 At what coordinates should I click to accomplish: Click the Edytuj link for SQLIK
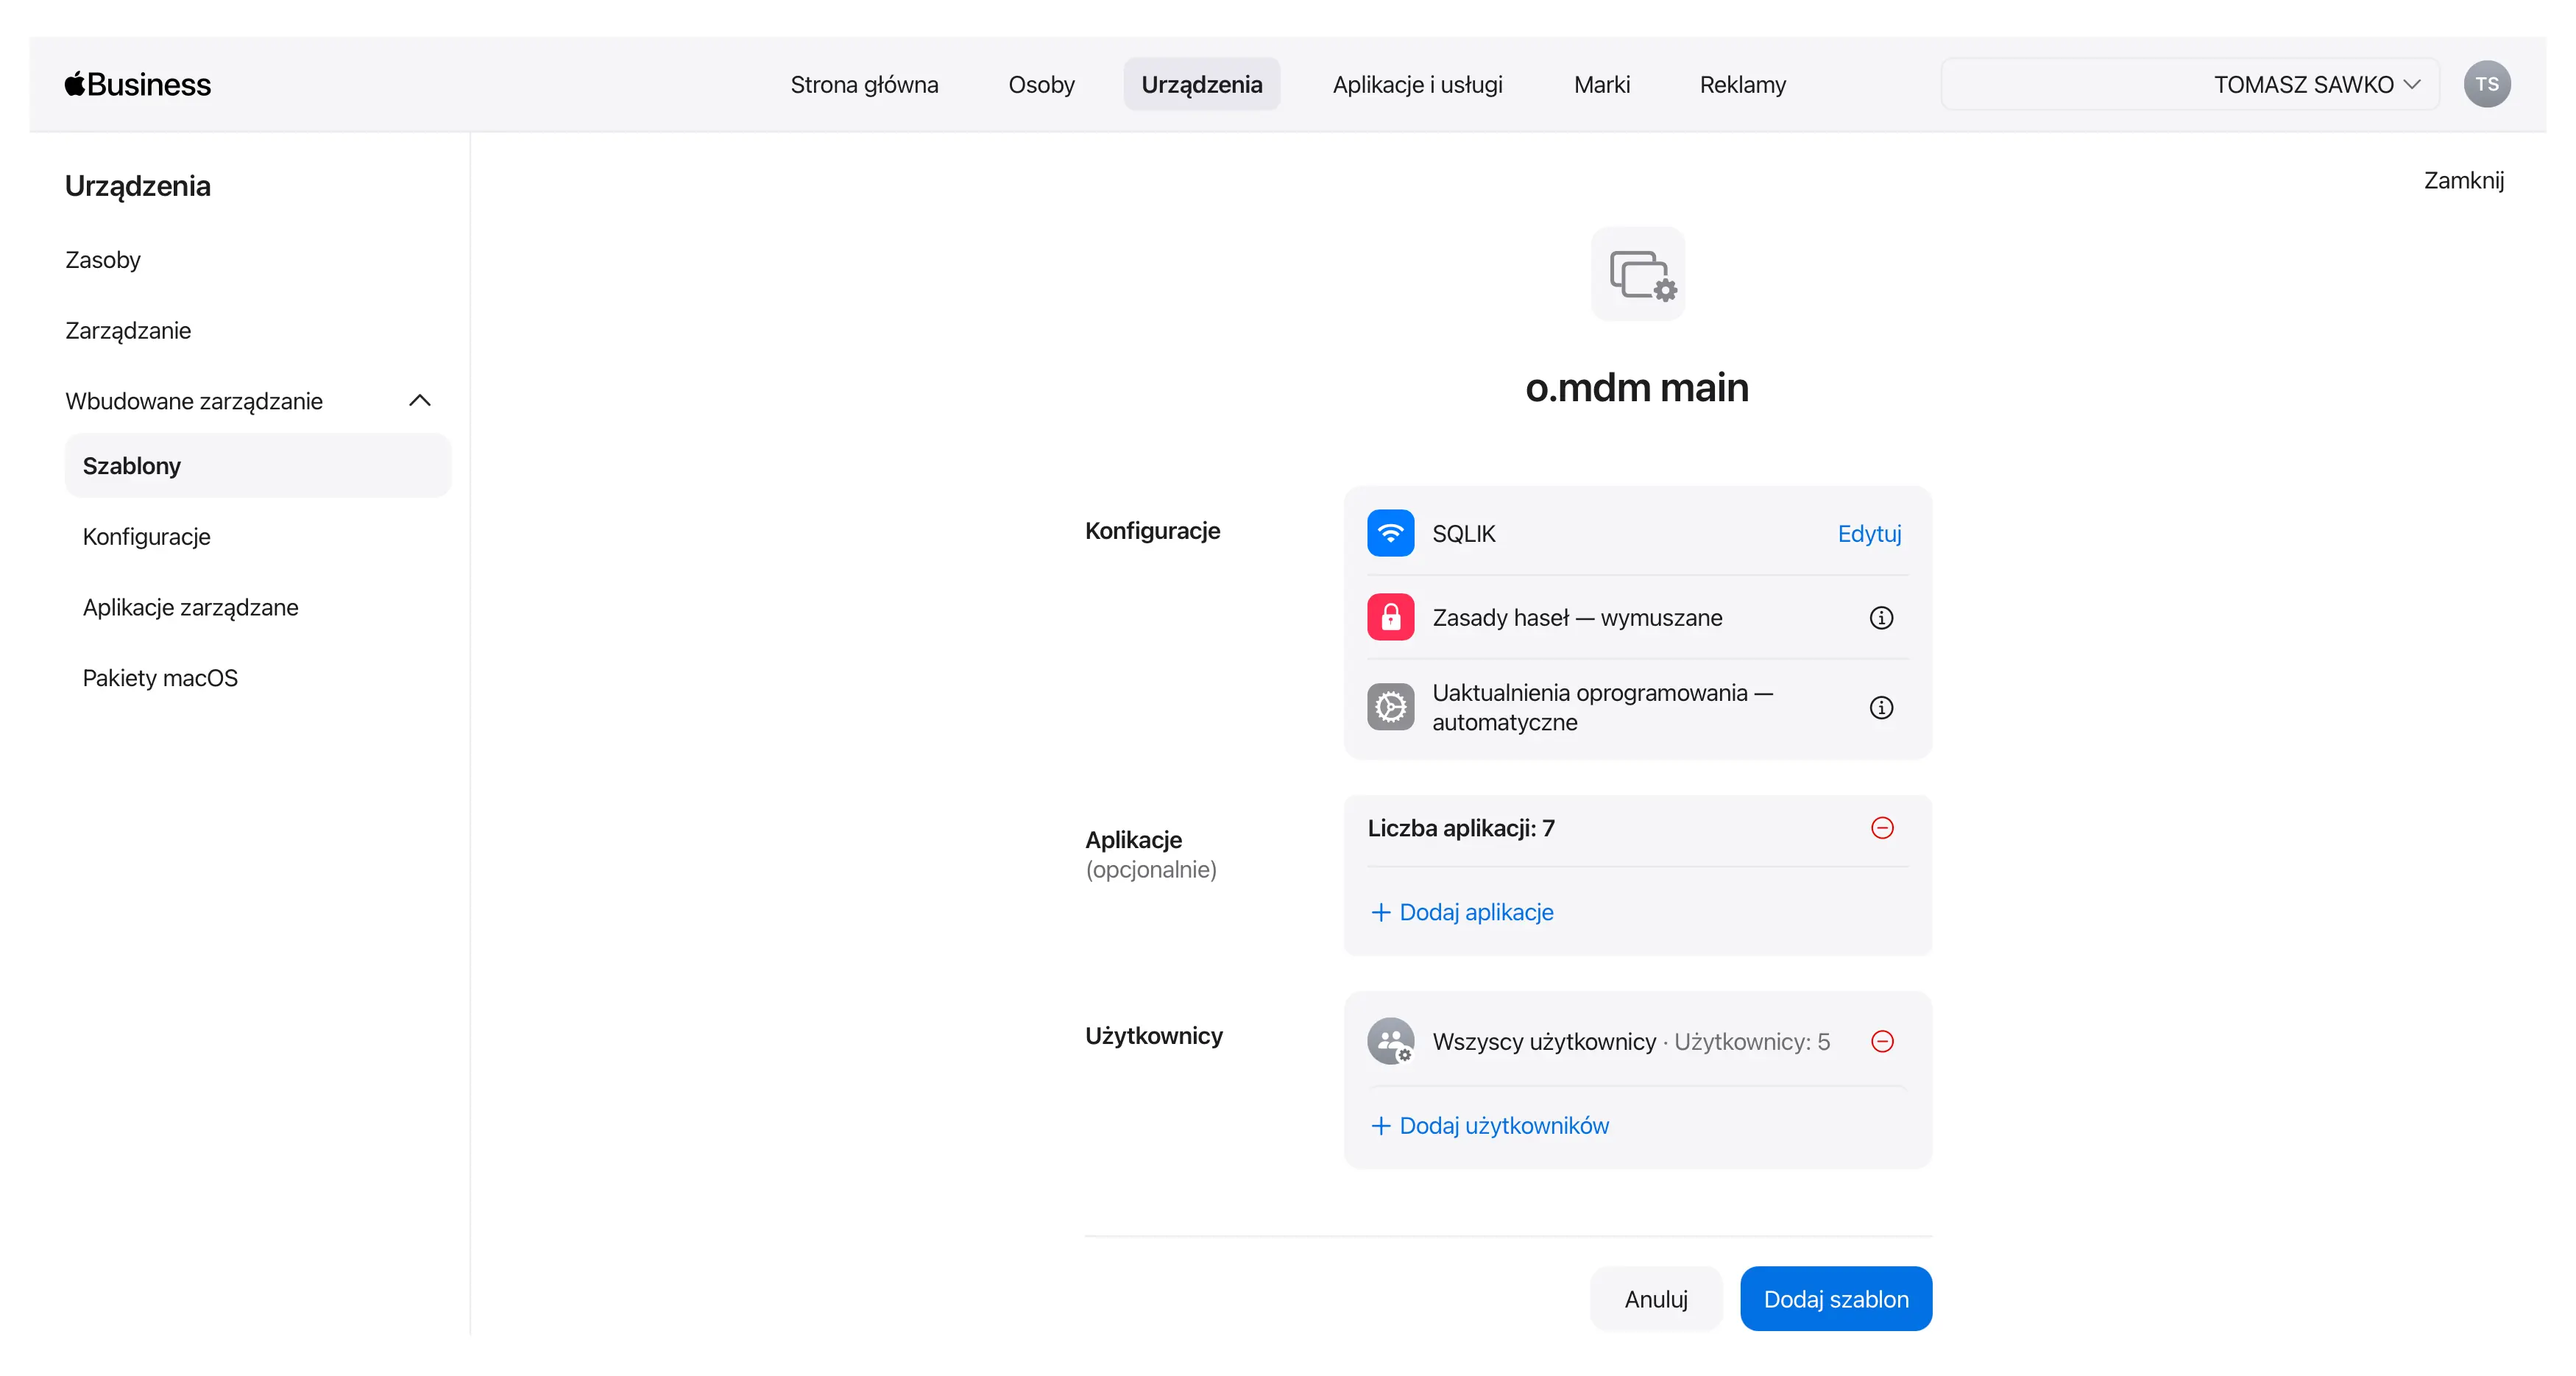[1869, 533]
